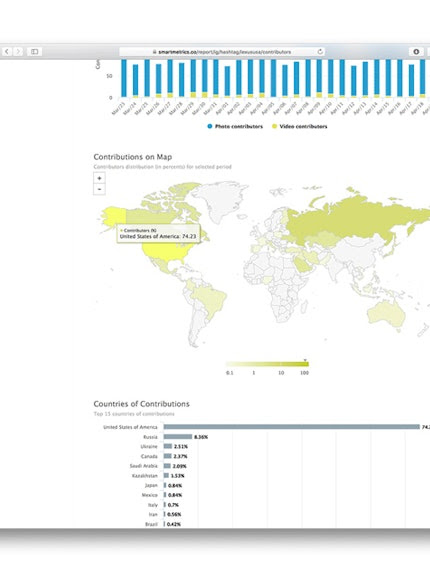The width and height of the screenshot is (430, 570).
Task: Click the browser forward arrow button
Action: tap(18, 52)
